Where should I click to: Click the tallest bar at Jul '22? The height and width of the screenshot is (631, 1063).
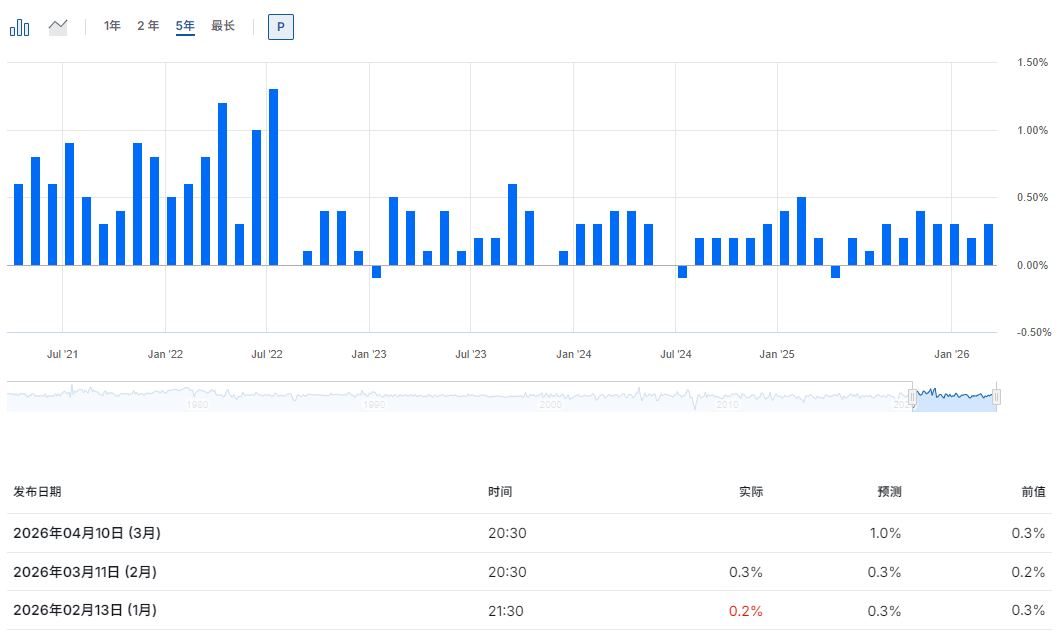tap(273, 177)
